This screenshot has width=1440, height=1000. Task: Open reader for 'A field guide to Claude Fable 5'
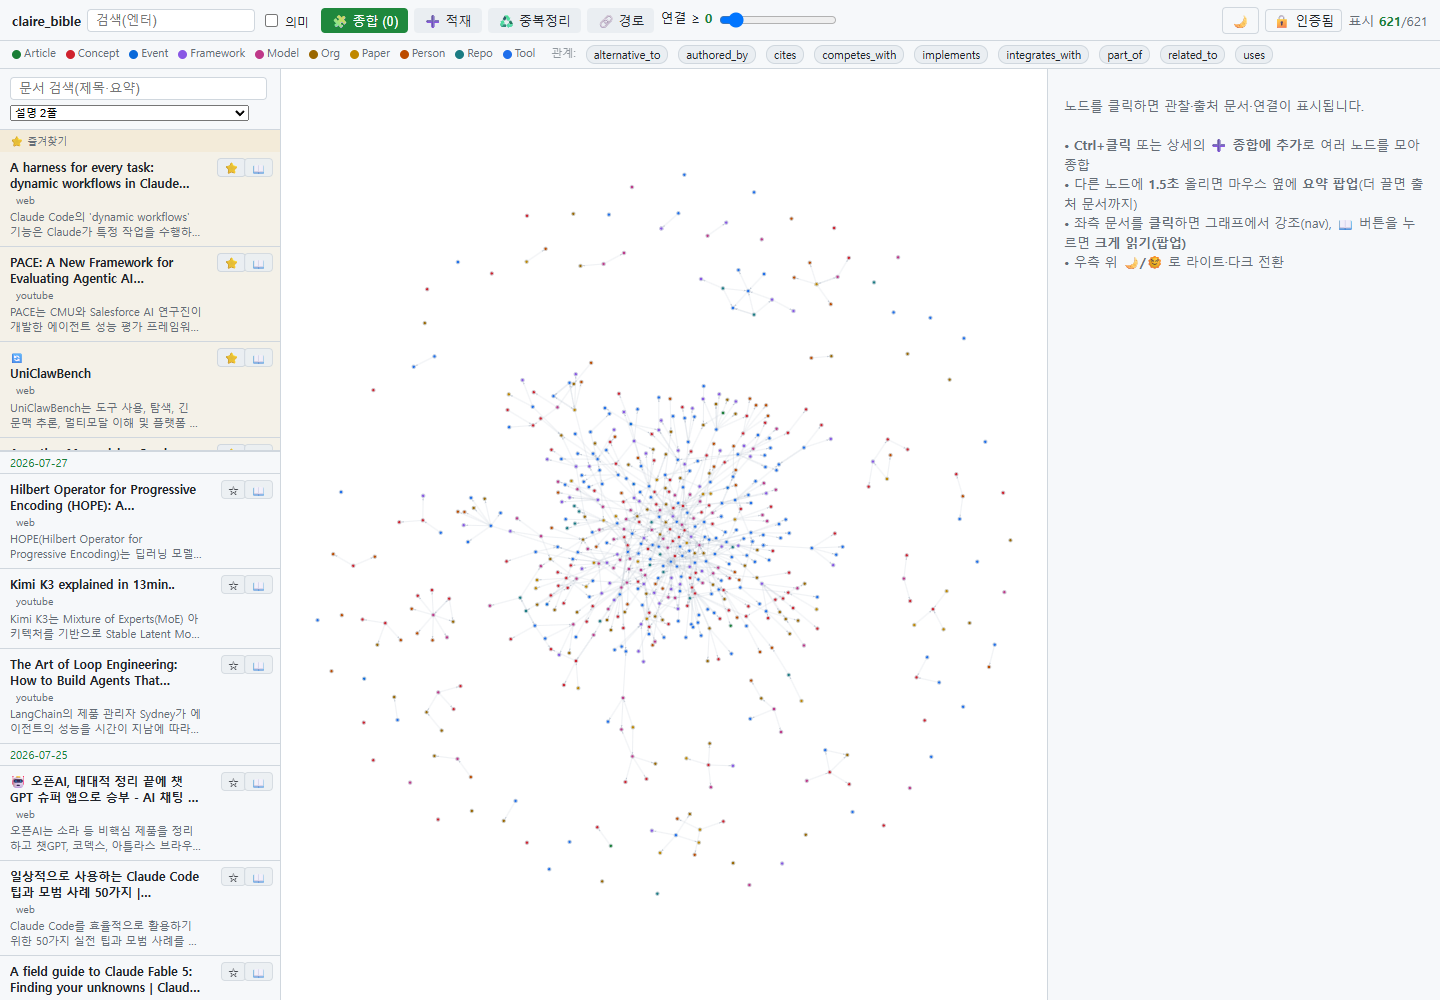[258, 972]
